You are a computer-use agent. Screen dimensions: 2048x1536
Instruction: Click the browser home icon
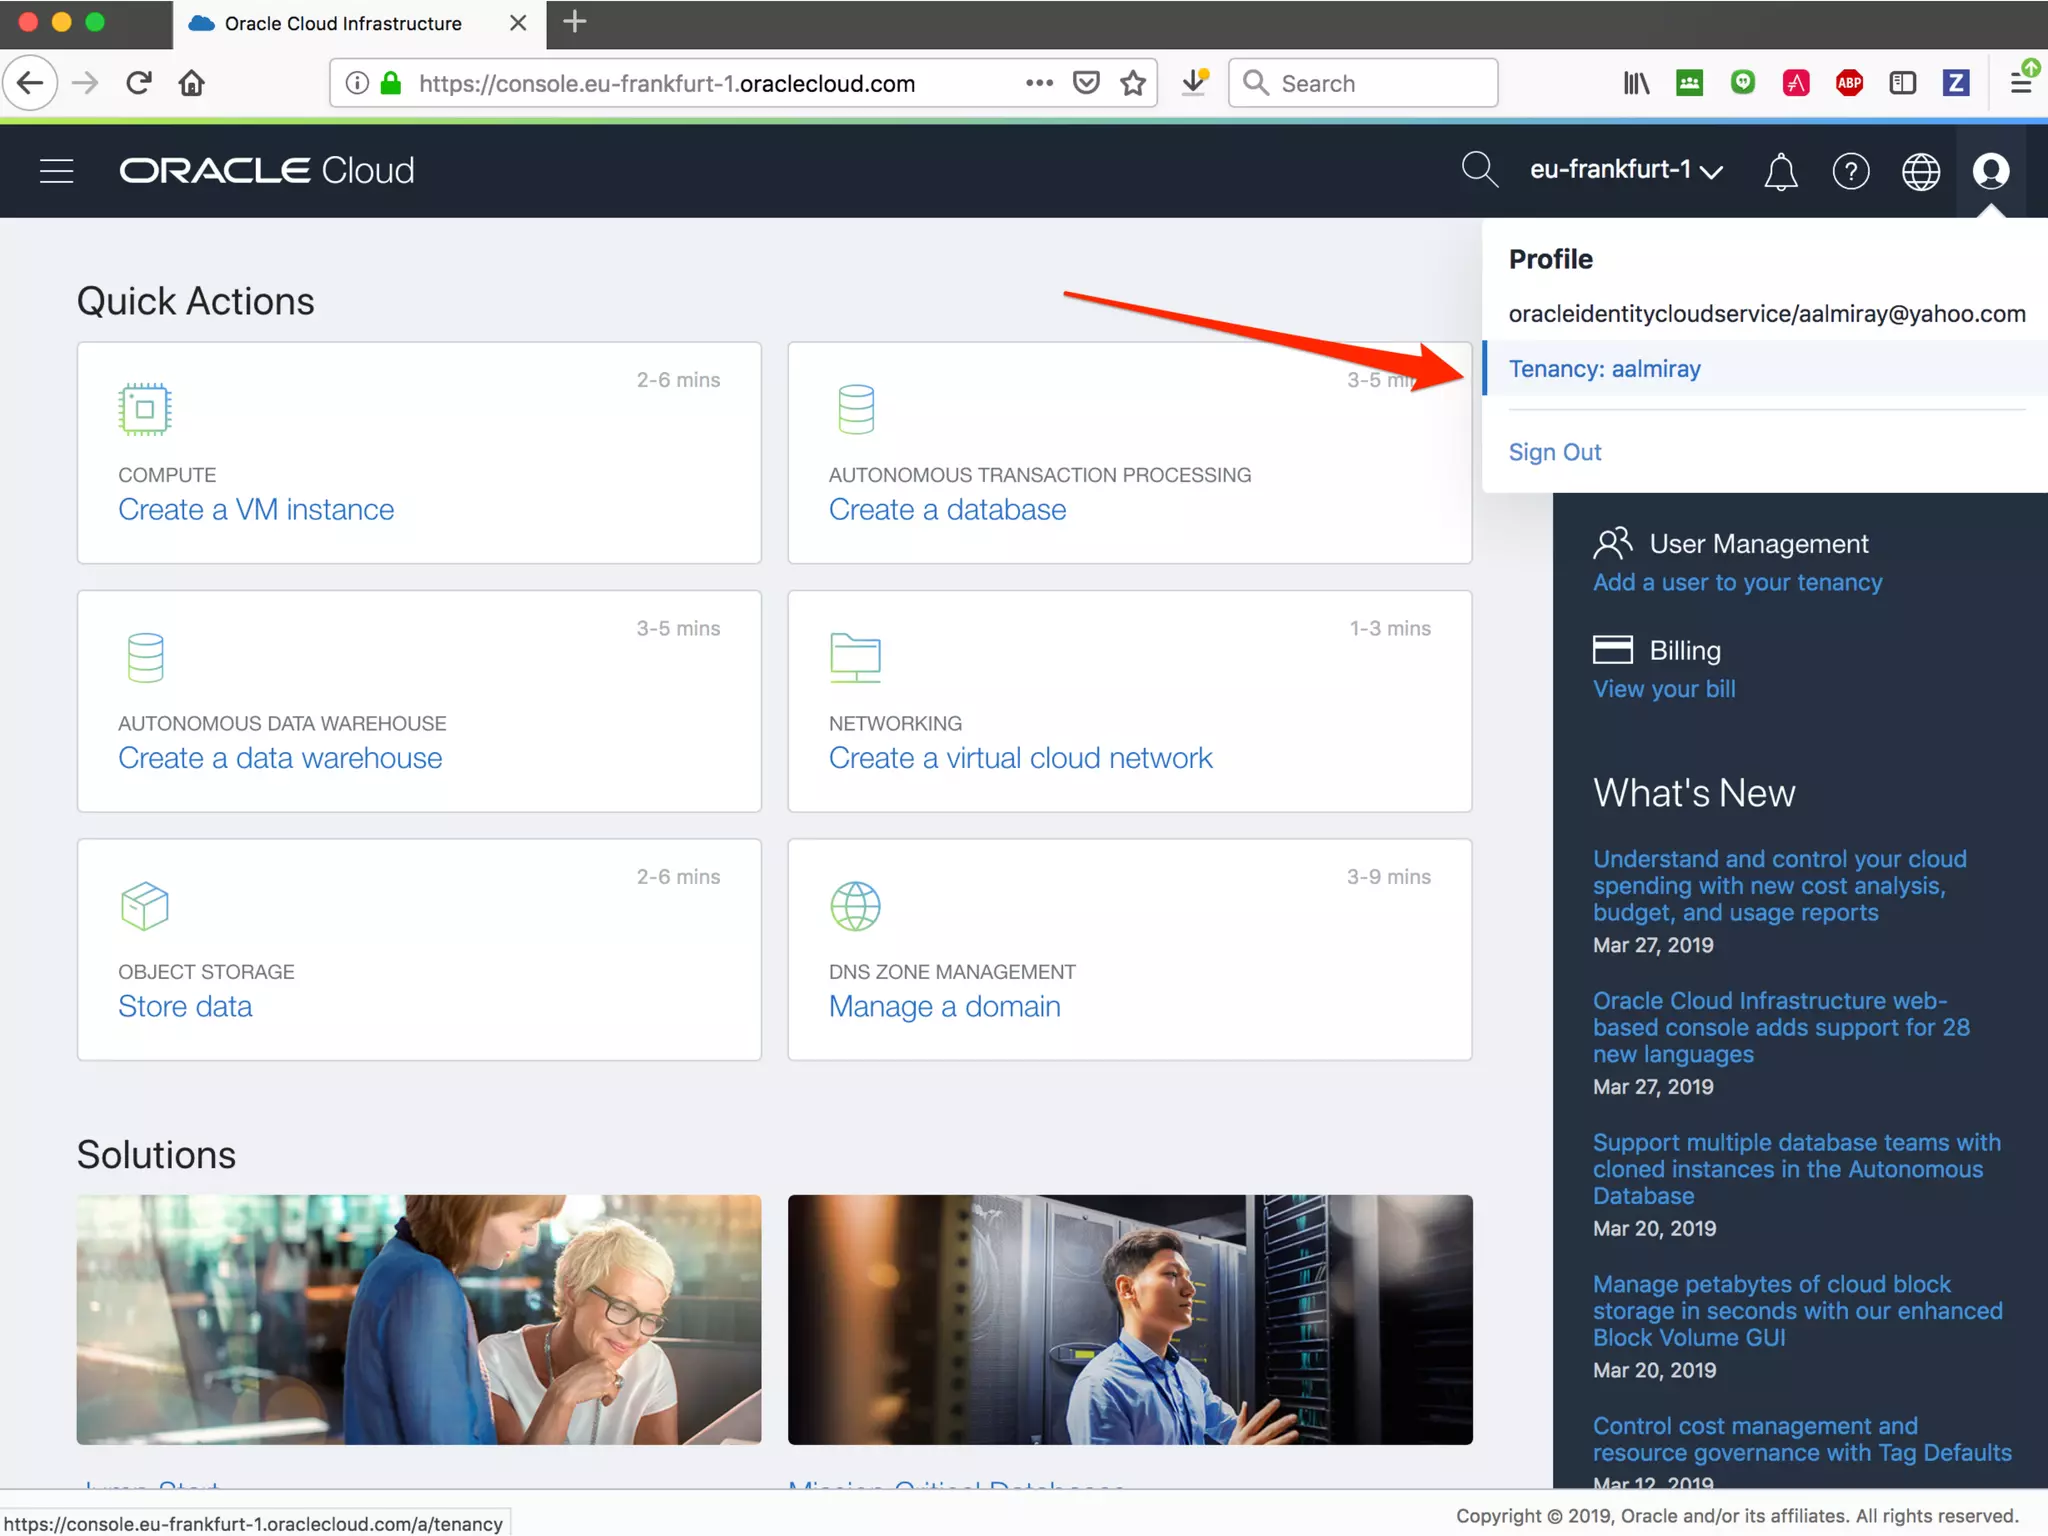click(191, 83)
